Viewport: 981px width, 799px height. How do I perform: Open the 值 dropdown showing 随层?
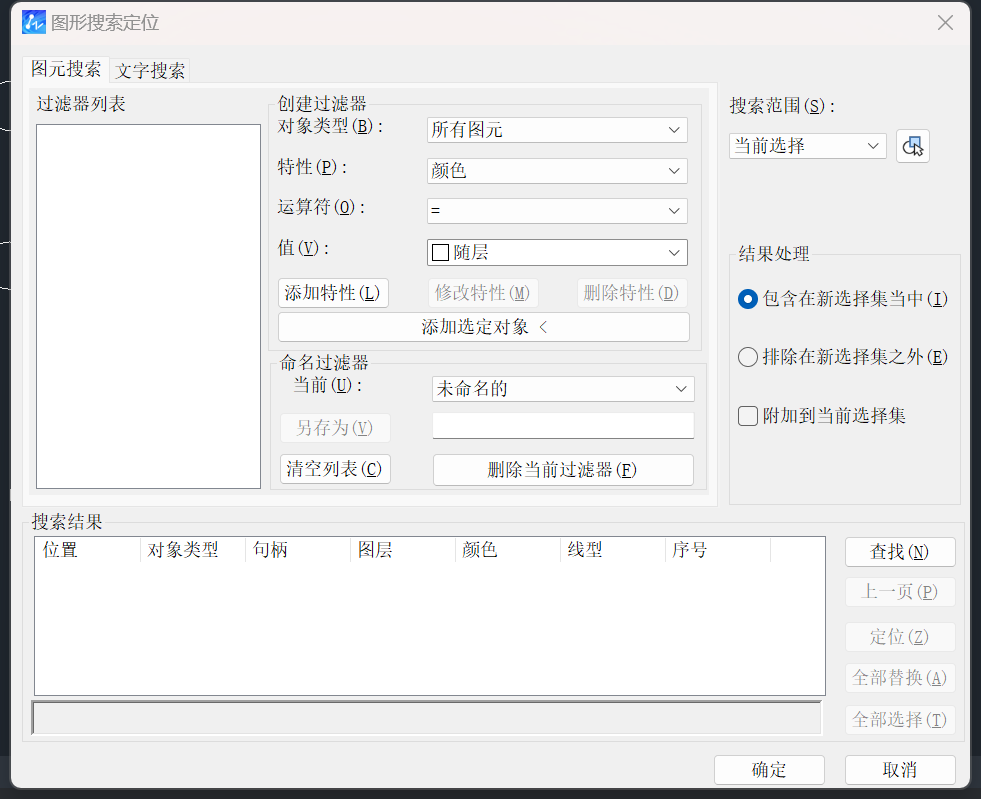[x=557, y=252]
